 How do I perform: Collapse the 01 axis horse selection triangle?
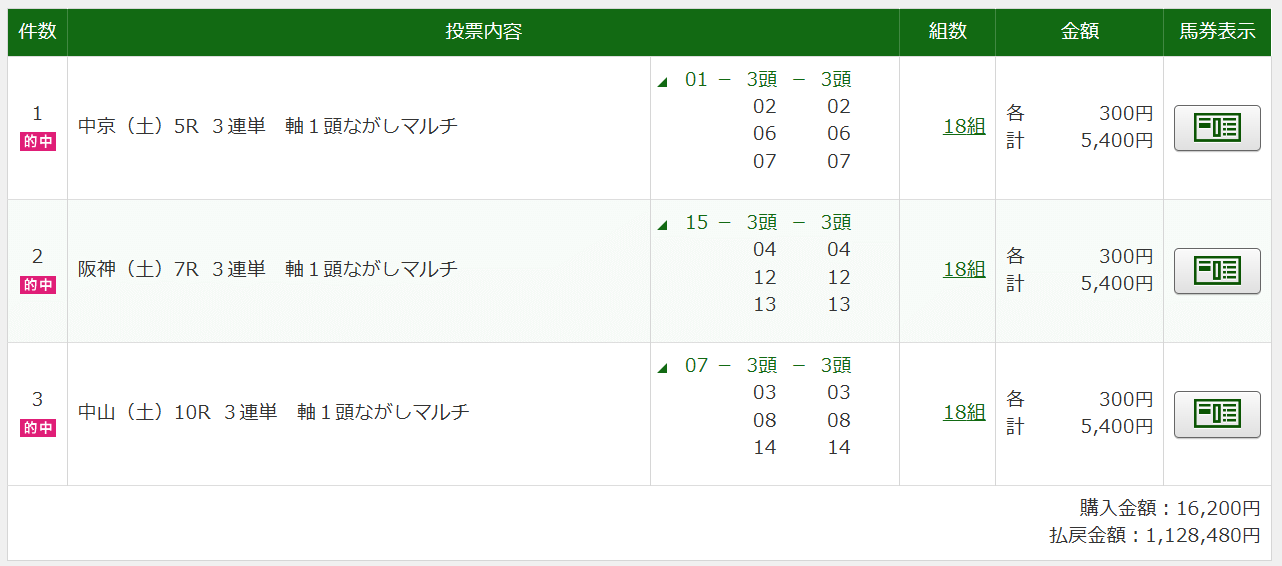pyautogui.click(x=662, y=82)
